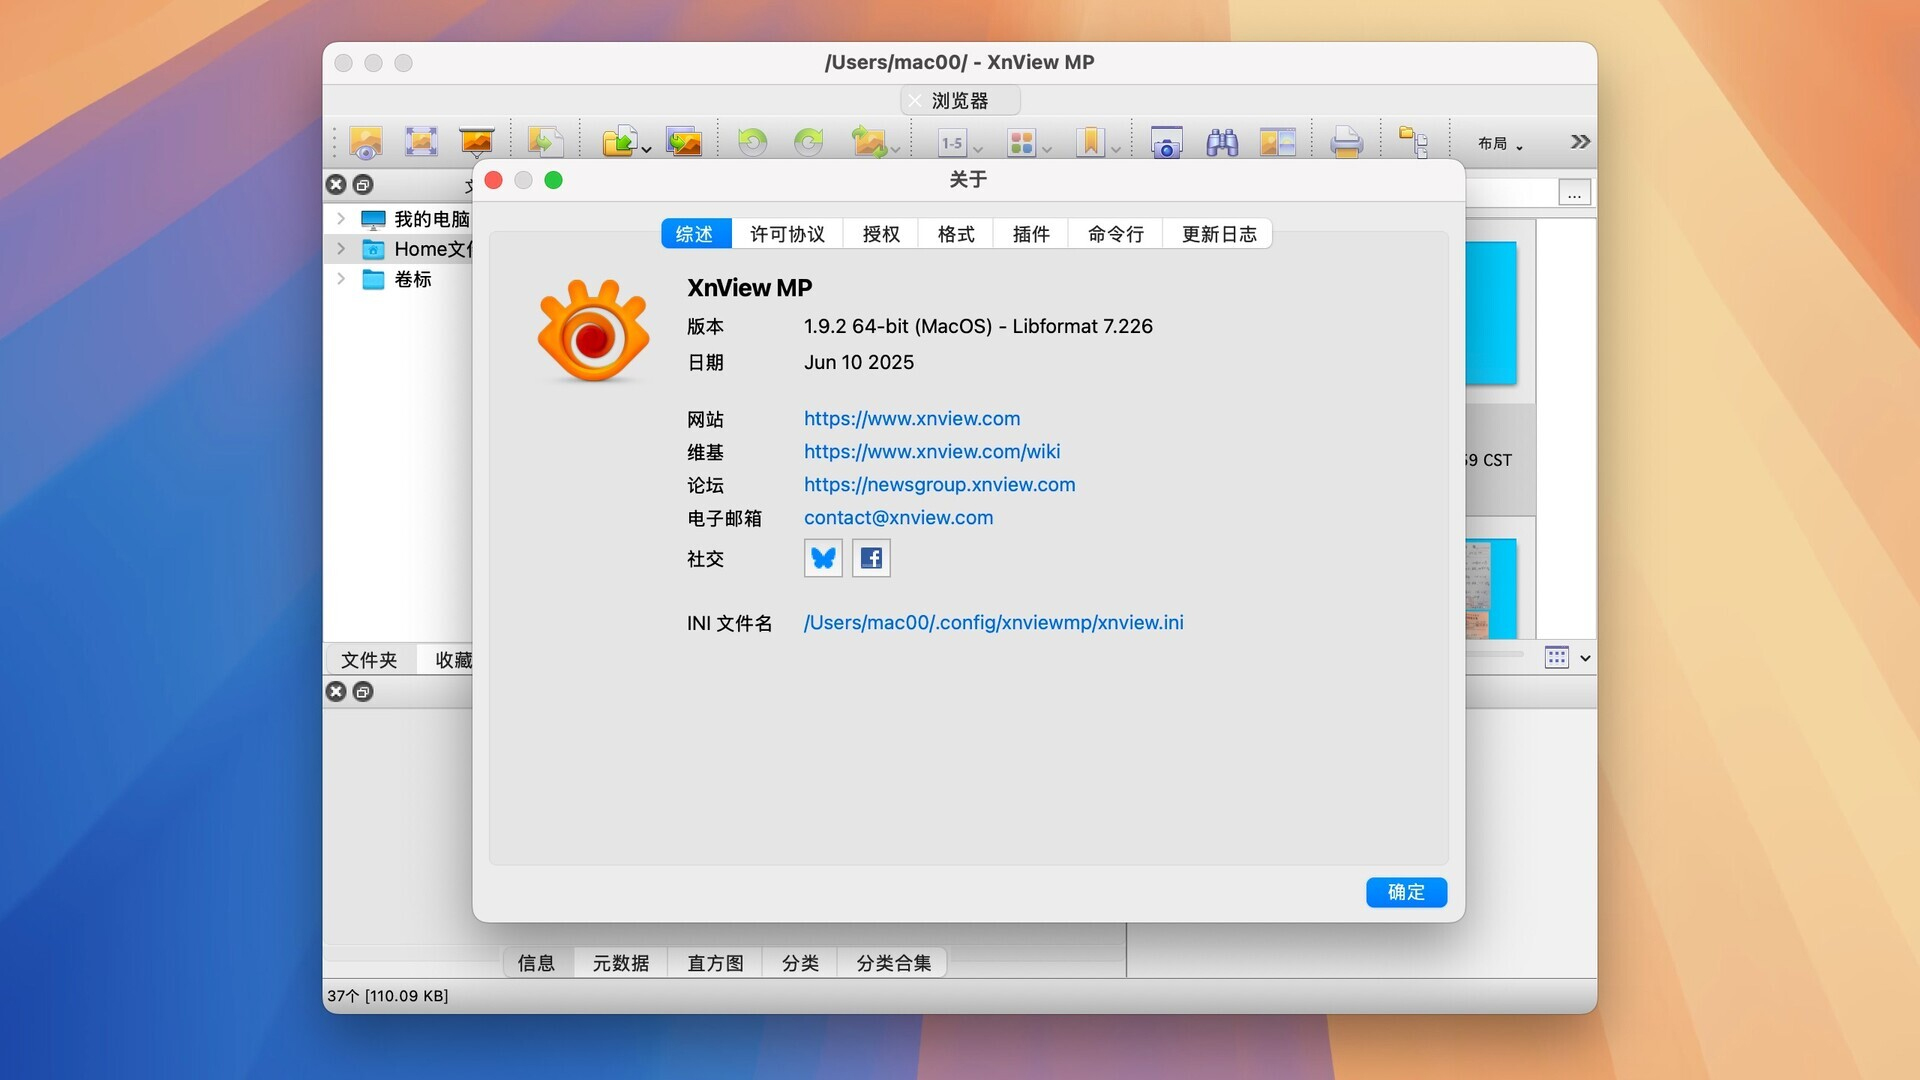The width and height of the screenshot is (1920, 1080).
Task: Open the screen capture tool
Action: [x=1167, y=141]
